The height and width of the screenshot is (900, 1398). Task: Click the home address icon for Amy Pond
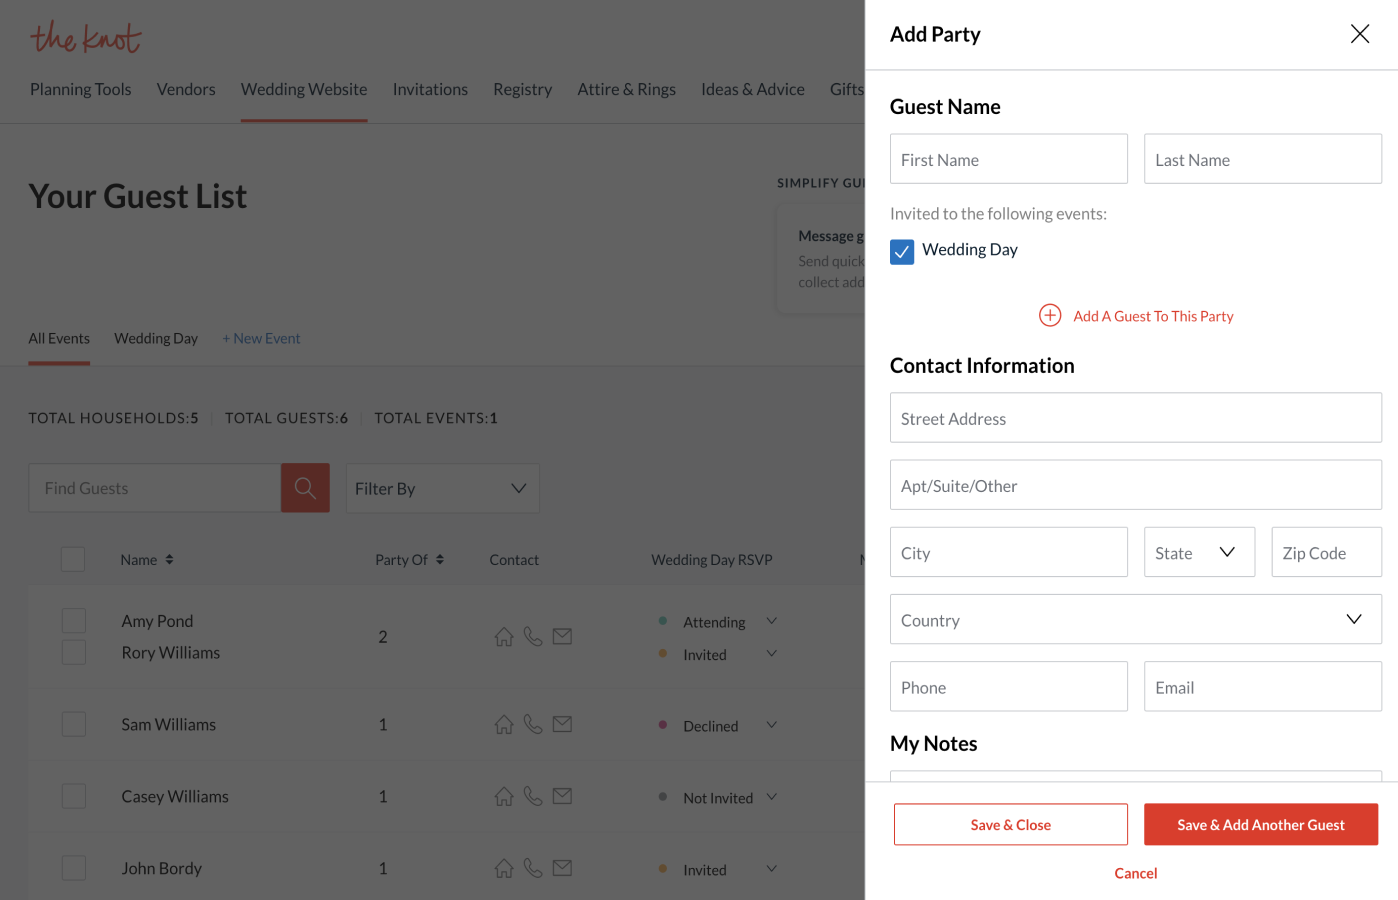point(504,637)
